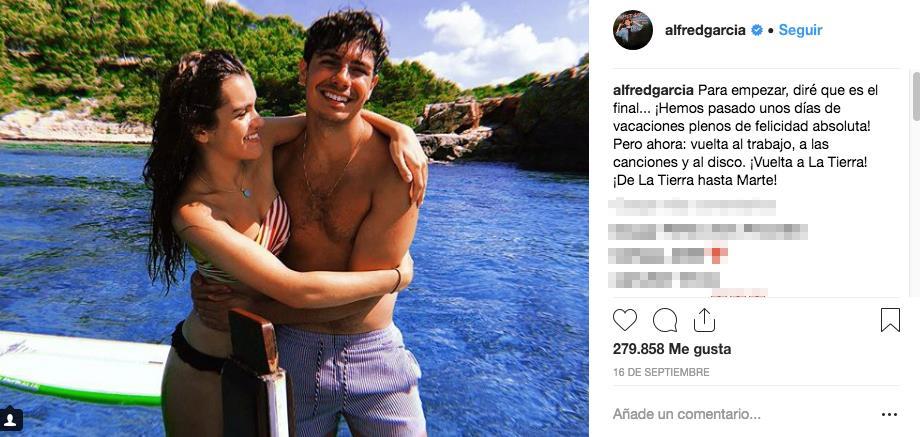Select the first blurred comment
Screen dimensions: 920x437
(x=692, y=206)
